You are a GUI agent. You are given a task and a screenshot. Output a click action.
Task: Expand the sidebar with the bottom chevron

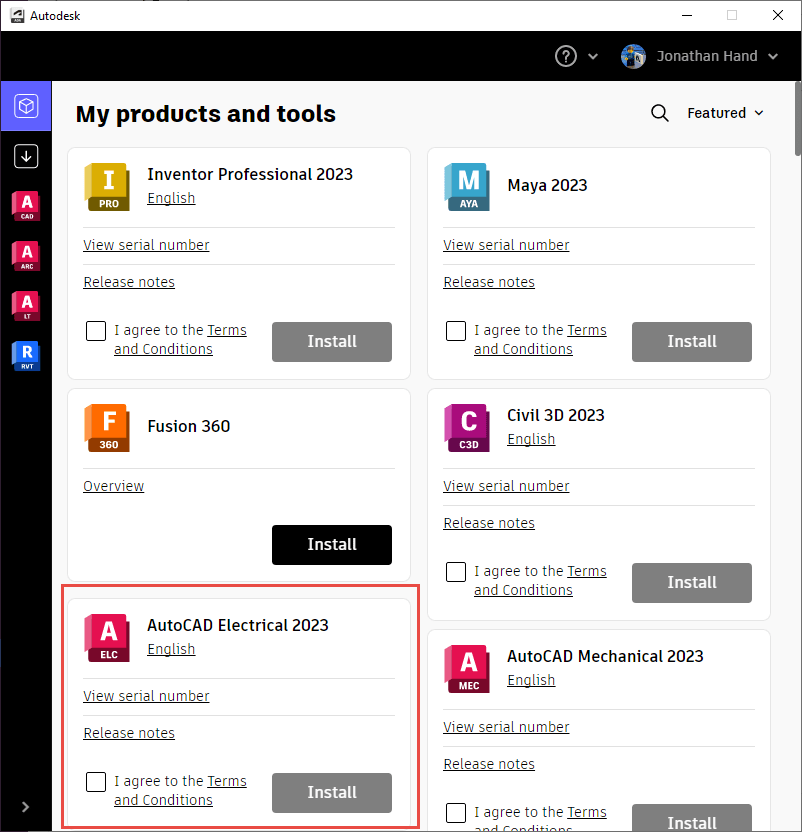pos(25,806)
